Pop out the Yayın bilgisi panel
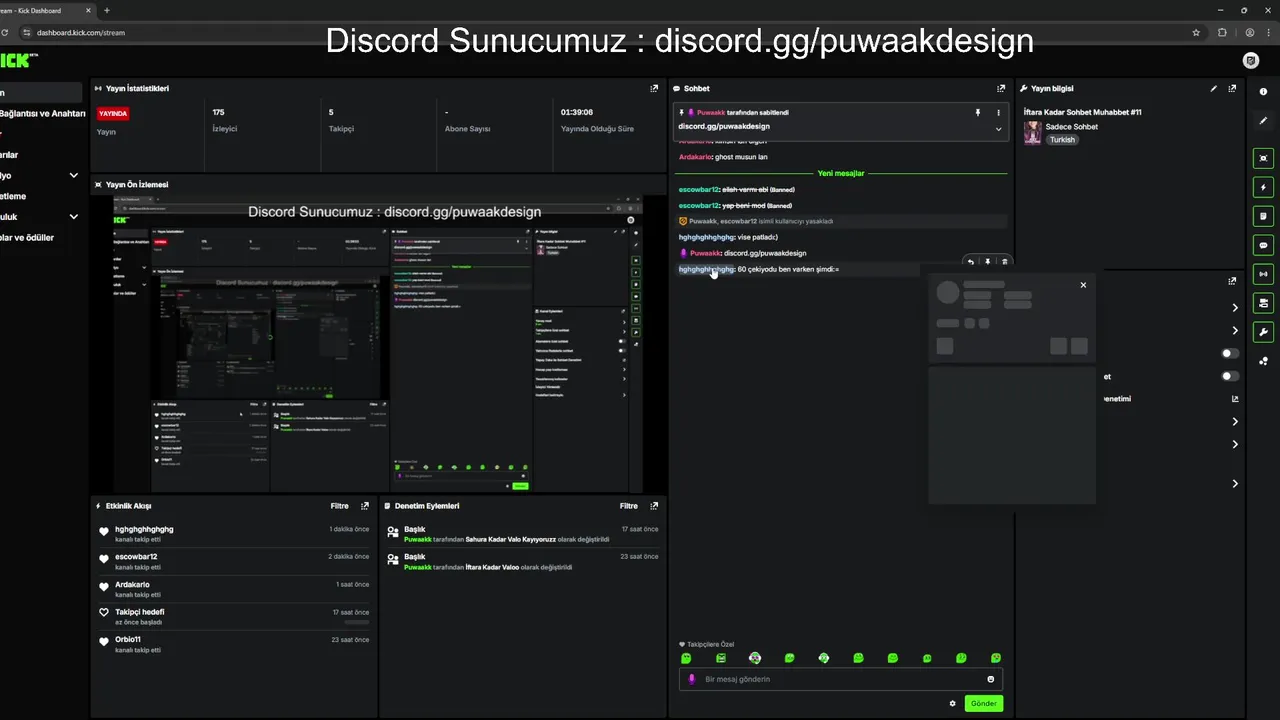 1232,88
